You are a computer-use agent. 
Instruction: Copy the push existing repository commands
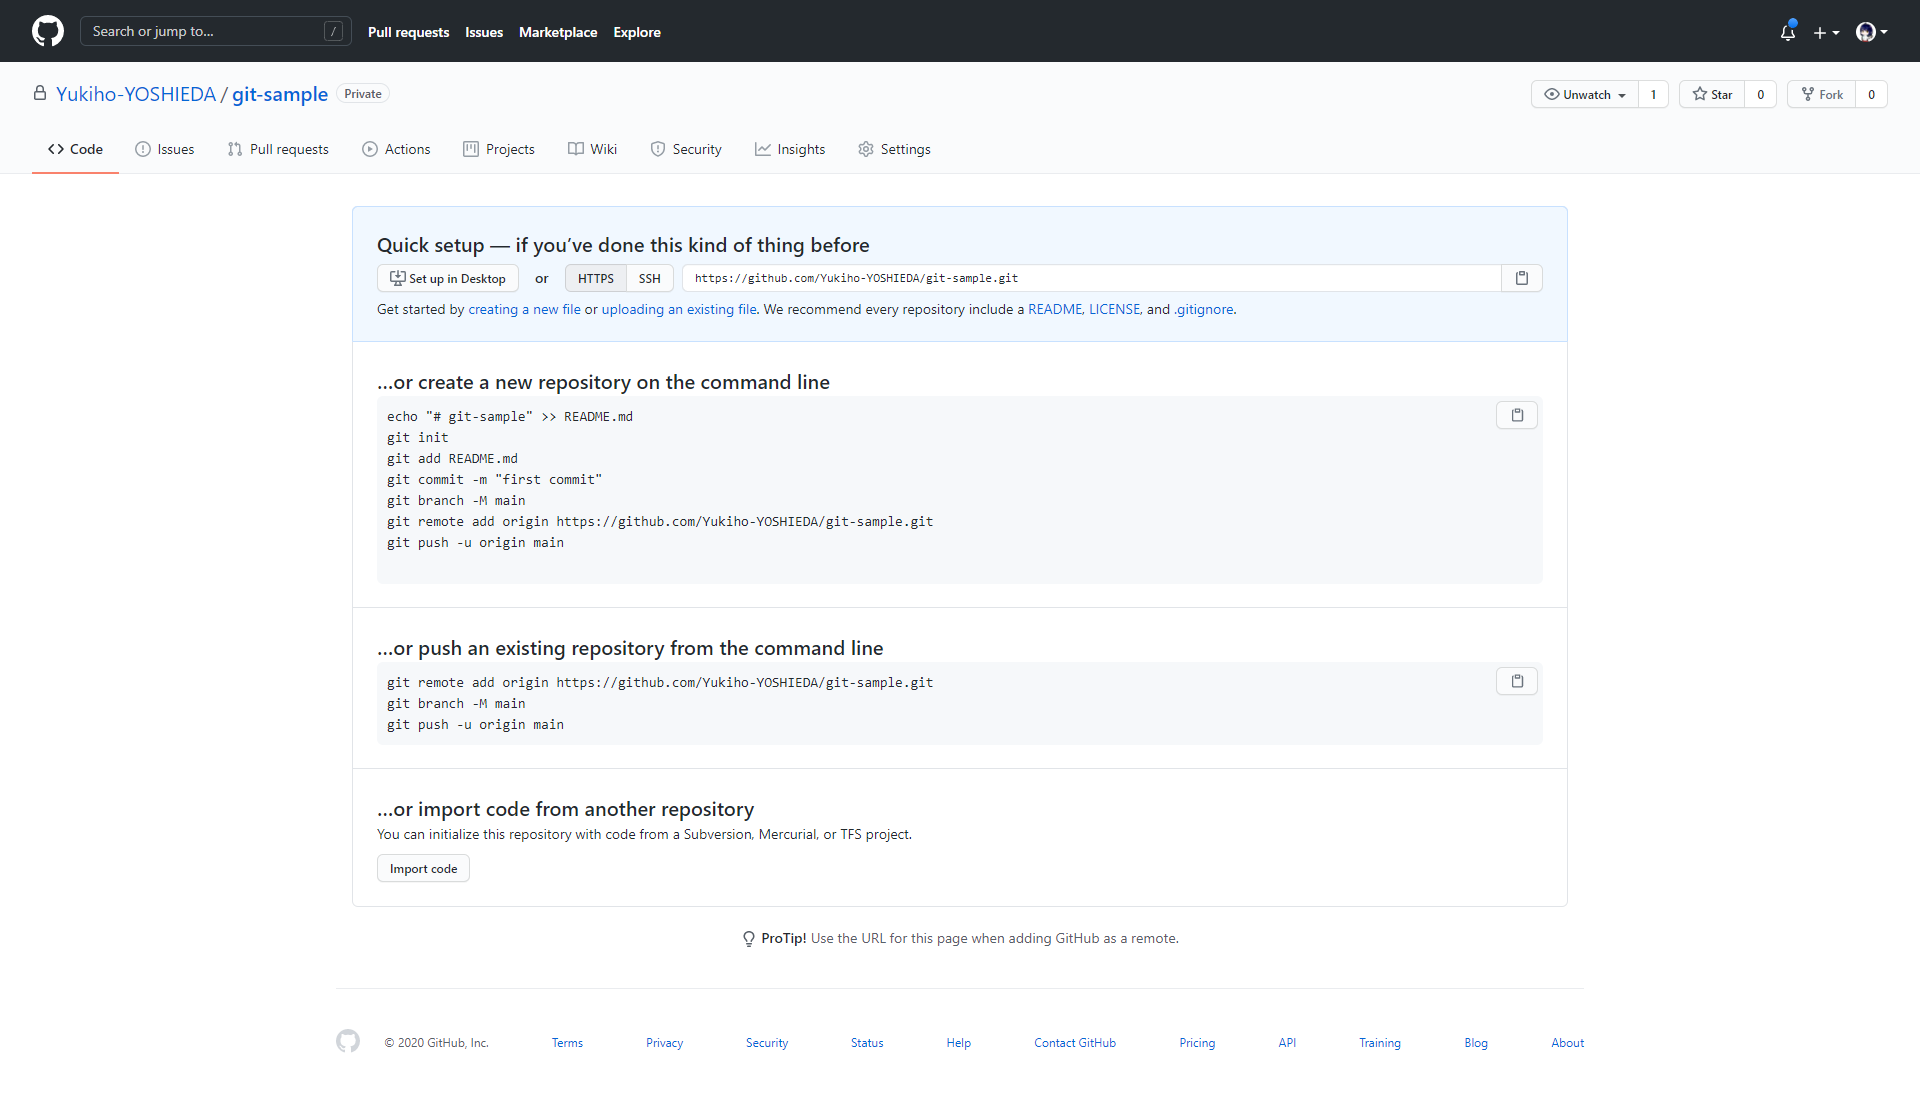pyautogui.click(x=1516, y=681)
